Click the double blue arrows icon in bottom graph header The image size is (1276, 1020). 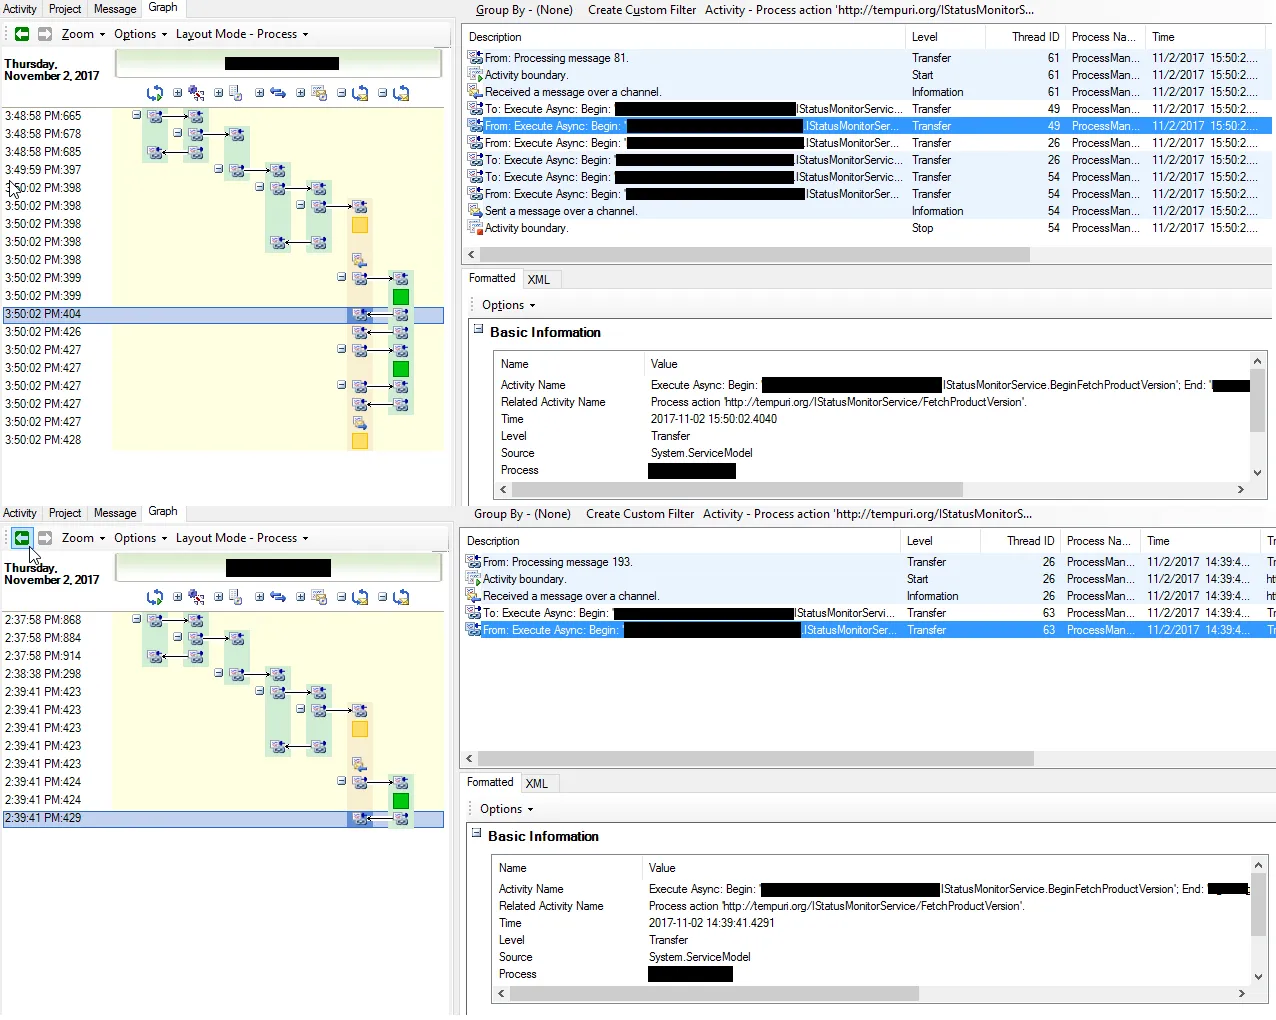278,597
